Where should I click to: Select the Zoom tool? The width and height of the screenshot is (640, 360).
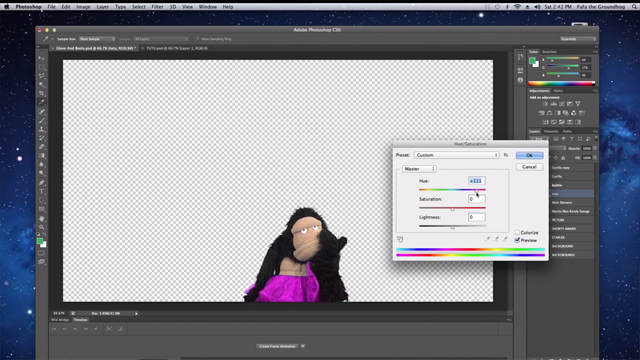click(42, 227)
